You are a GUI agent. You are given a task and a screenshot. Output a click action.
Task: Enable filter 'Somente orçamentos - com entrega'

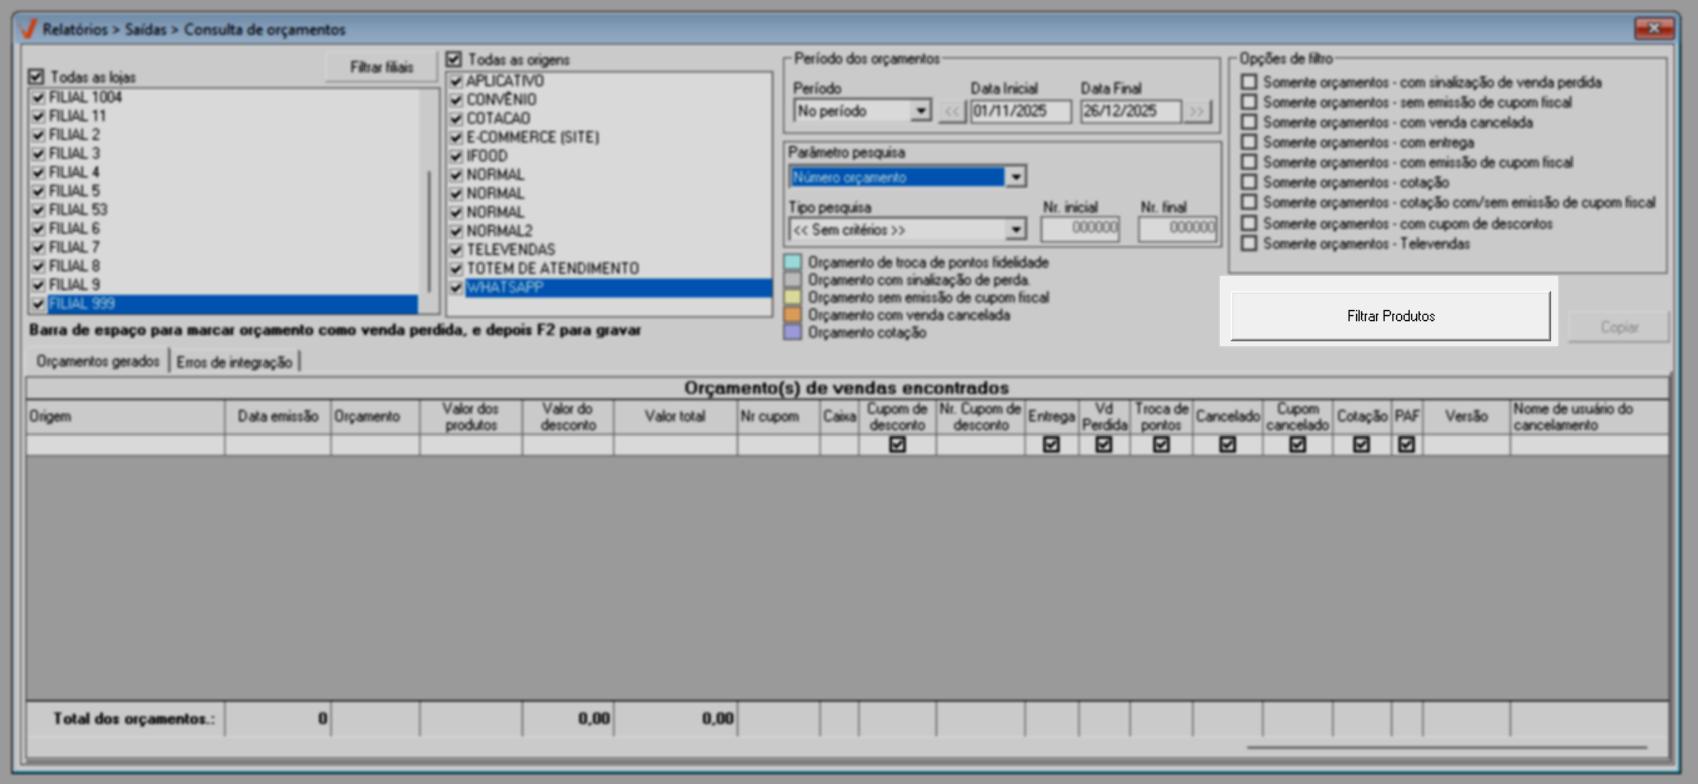(1249, 142)
